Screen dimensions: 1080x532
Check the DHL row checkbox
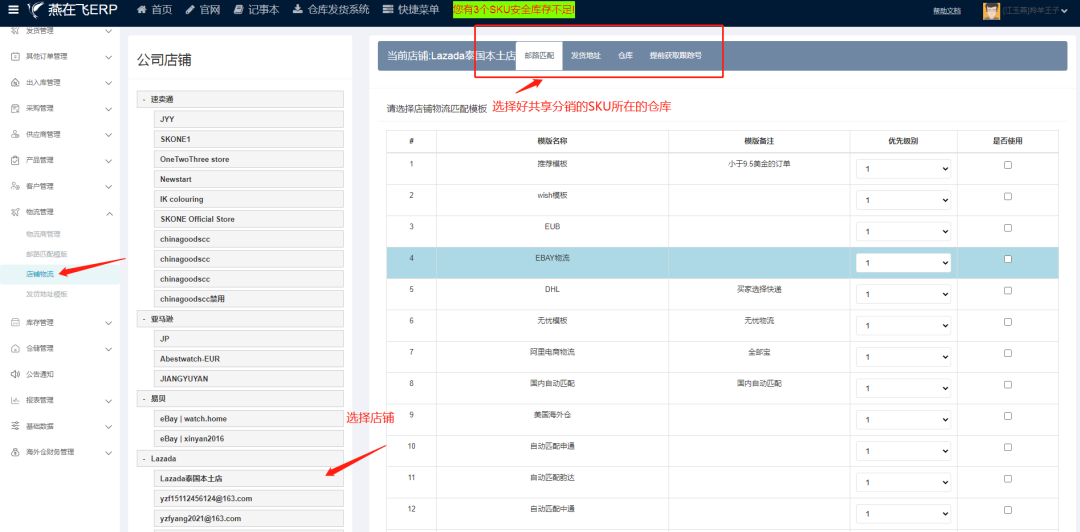1008,291
